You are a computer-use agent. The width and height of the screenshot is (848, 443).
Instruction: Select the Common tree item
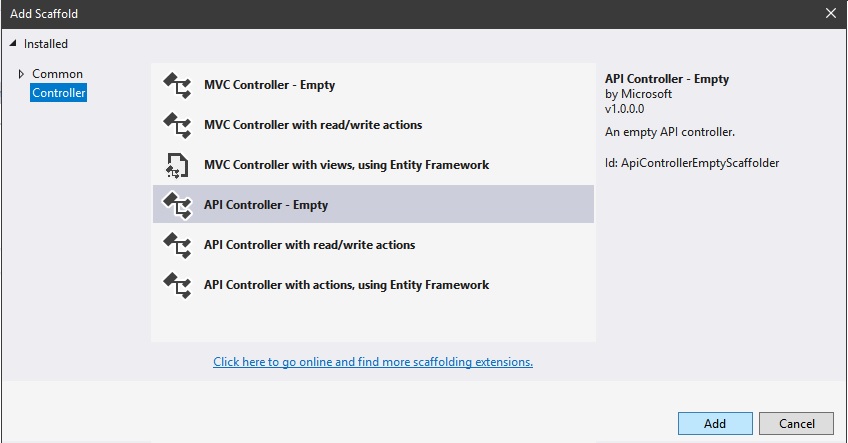coord(57,74)
